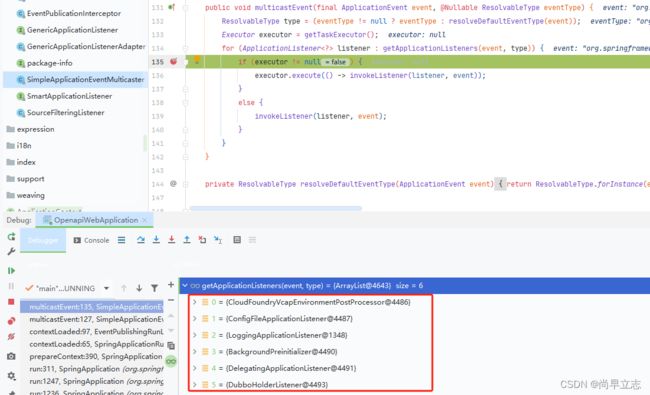Click the Rerun OpenapiWebApplication icon

(11, 237)
